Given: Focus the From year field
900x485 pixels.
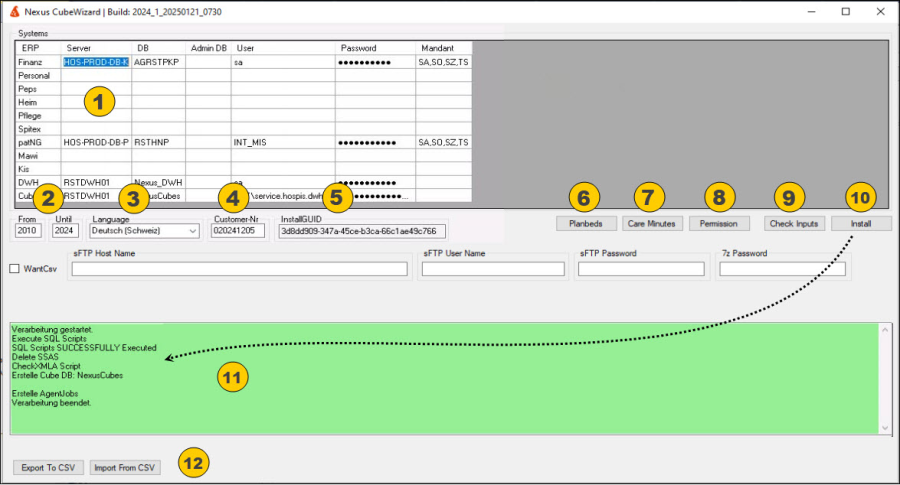Looking at the screenshot, I should [28, 231].
